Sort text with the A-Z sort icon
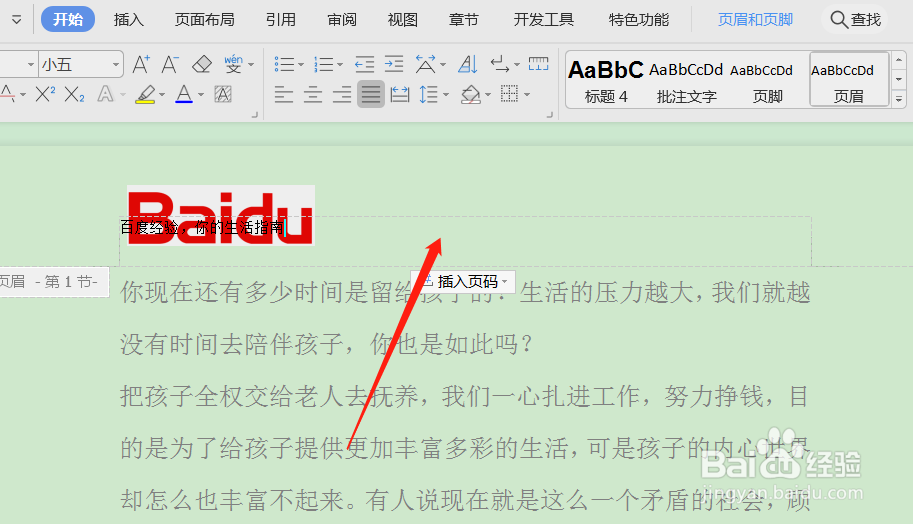 click(468, 64)
